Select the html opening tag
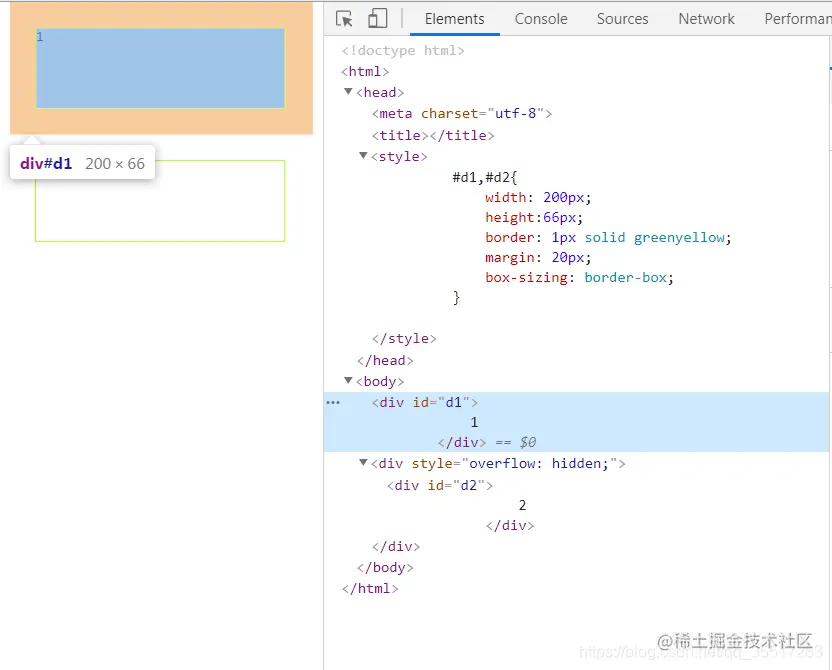This screenshot has width=832, height=670. point(365,72)
